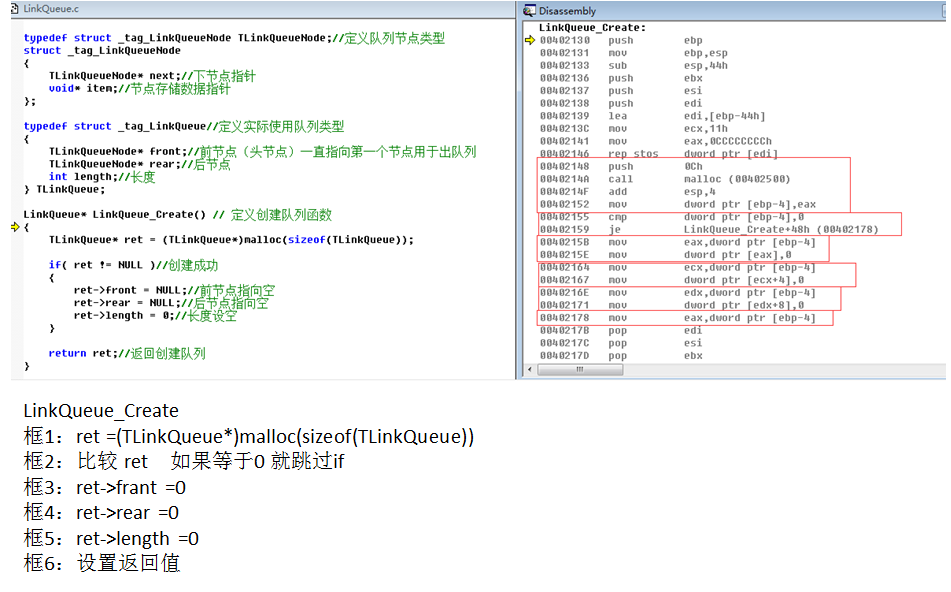Click the address 00402130 push ebp line
951x592 pixels.
(621, 40)
